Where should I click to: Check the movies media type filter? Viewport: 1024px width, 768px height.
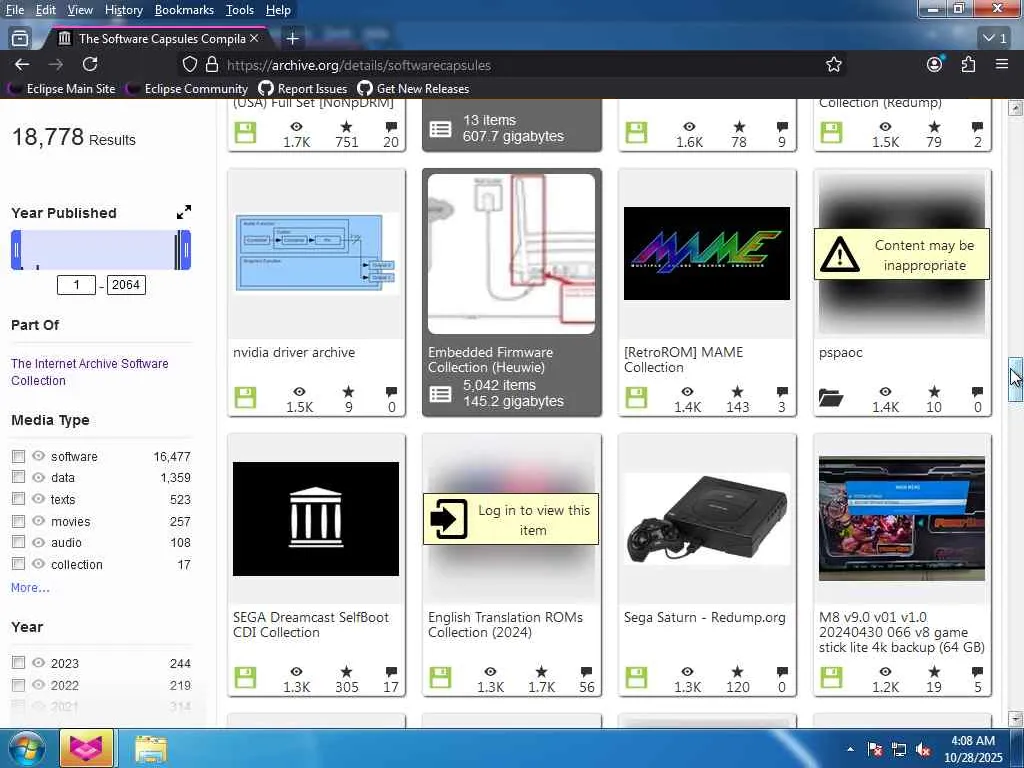18,521
